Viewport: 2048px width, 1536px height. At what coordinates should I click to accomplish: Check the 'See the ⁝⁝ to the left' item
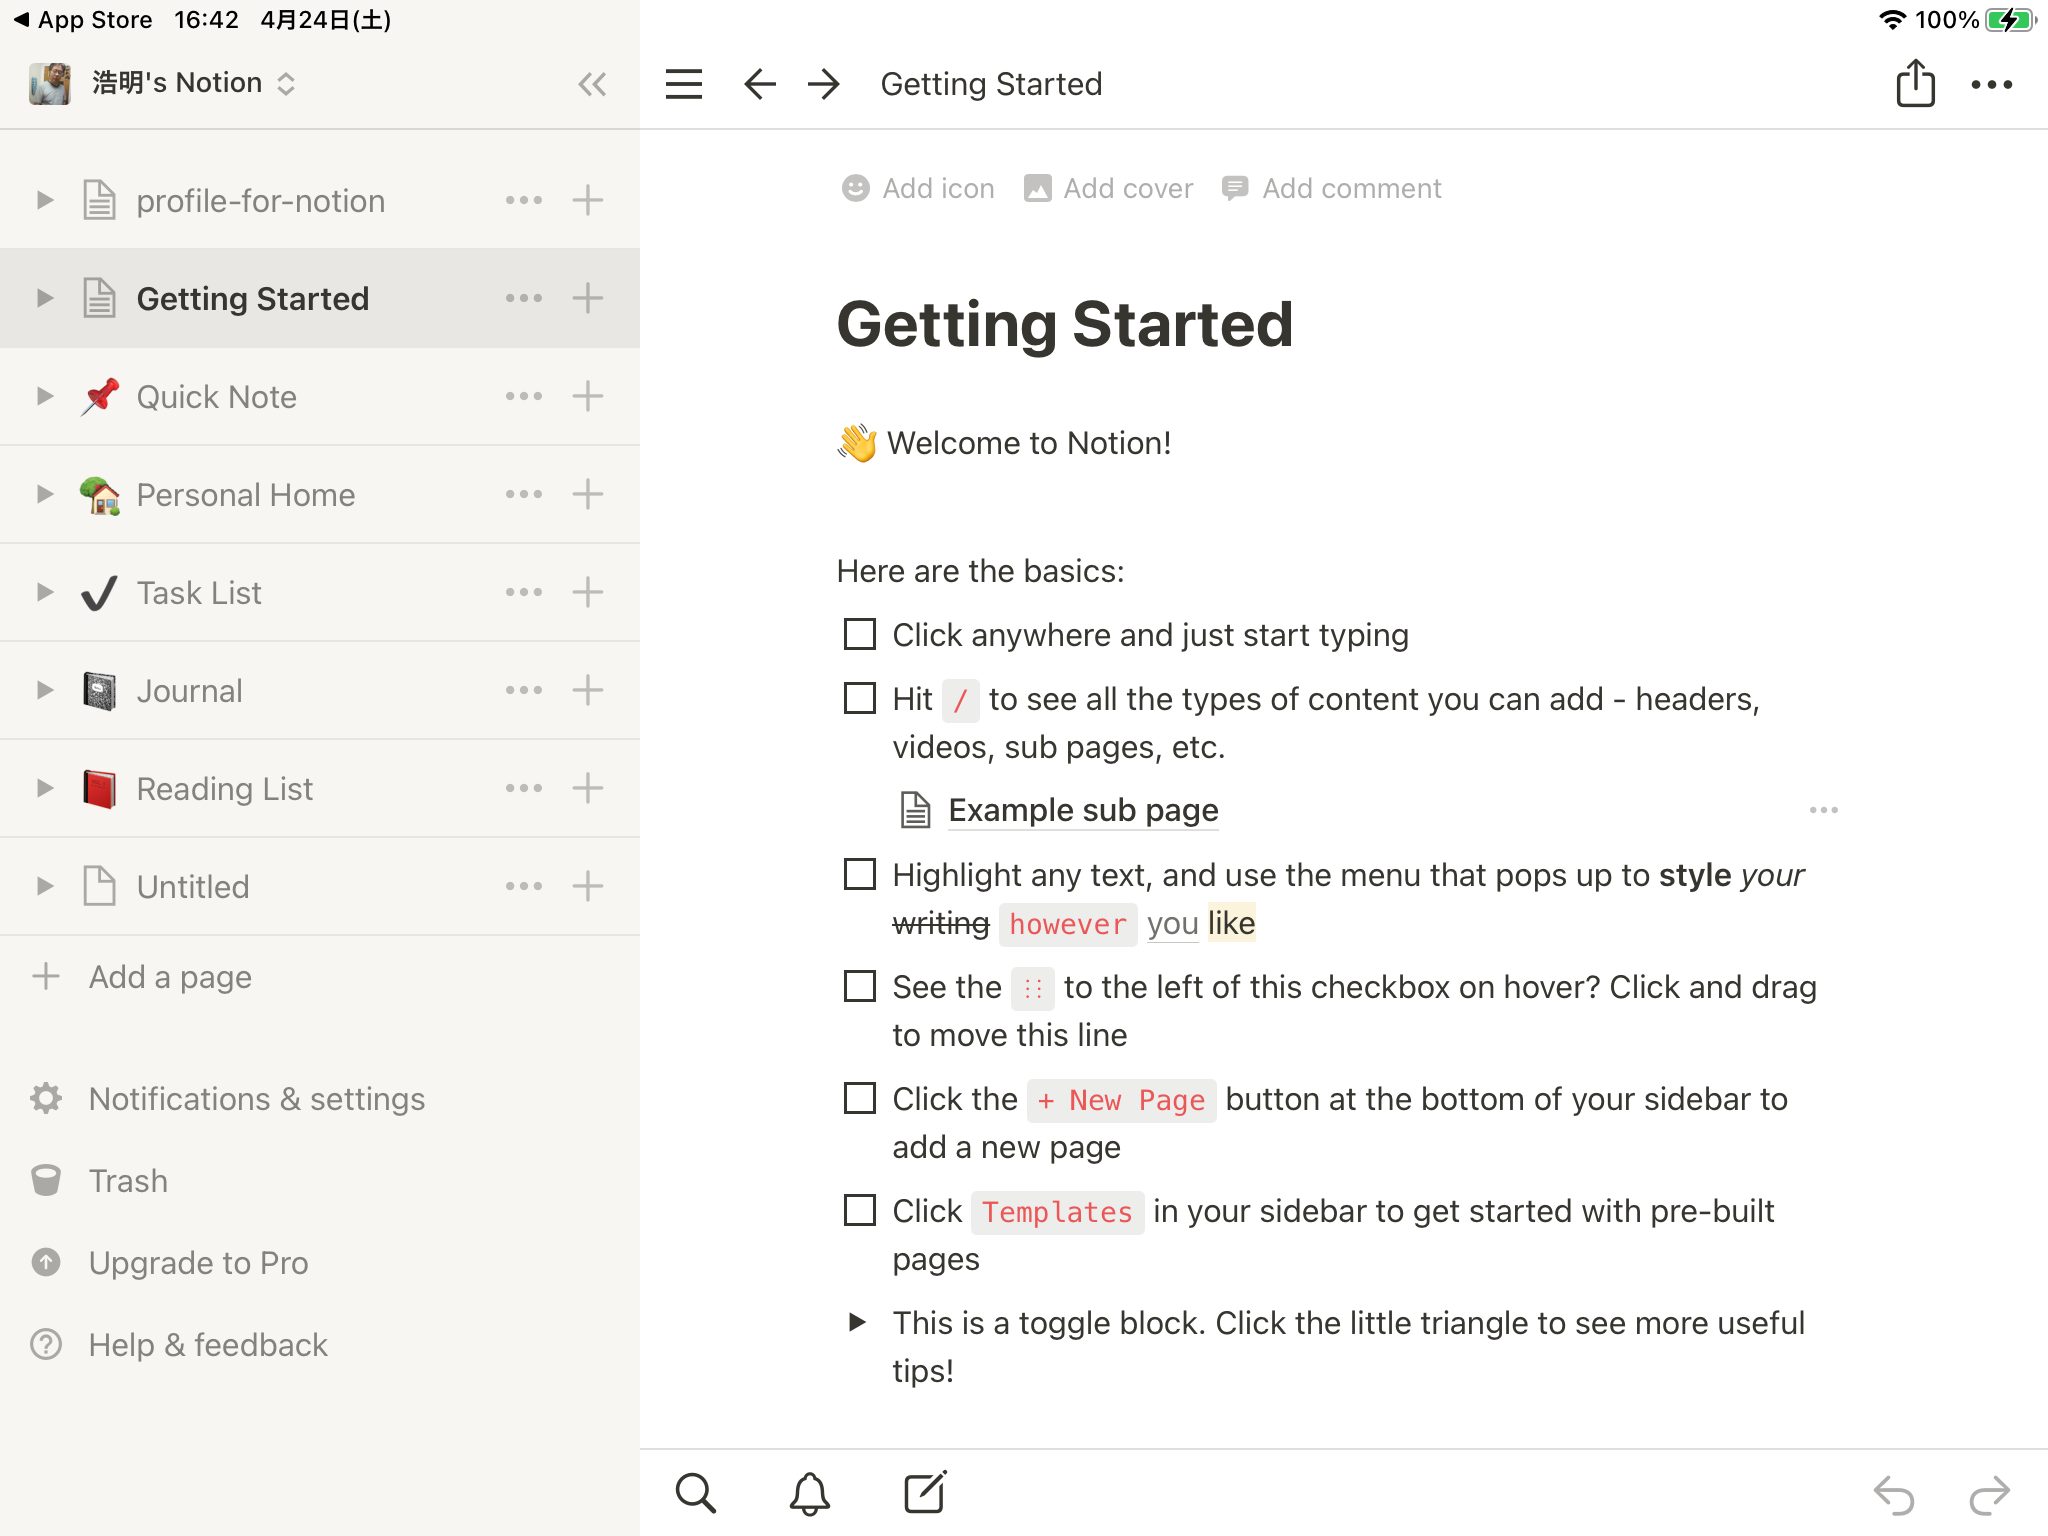[x=860, y=986]
